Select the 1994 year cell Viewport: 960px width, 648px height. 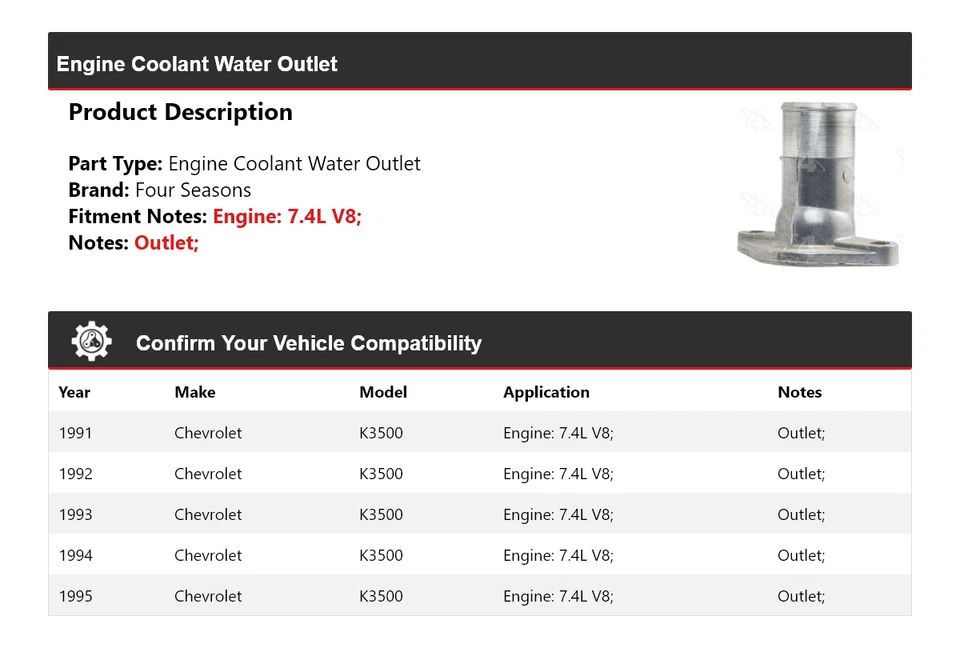[75, 556]
